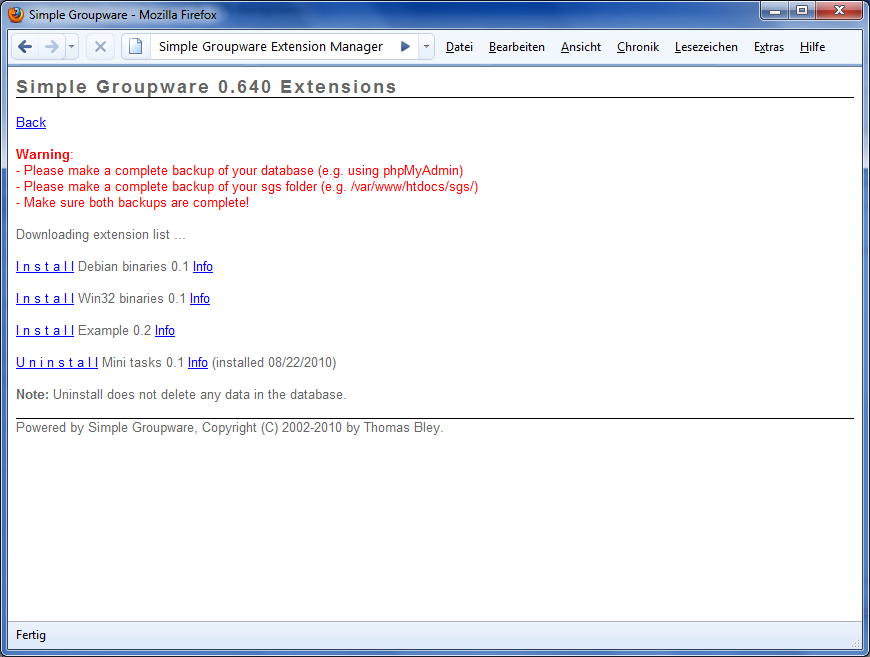Open the Bearbeiten menu

click(517, 47)
